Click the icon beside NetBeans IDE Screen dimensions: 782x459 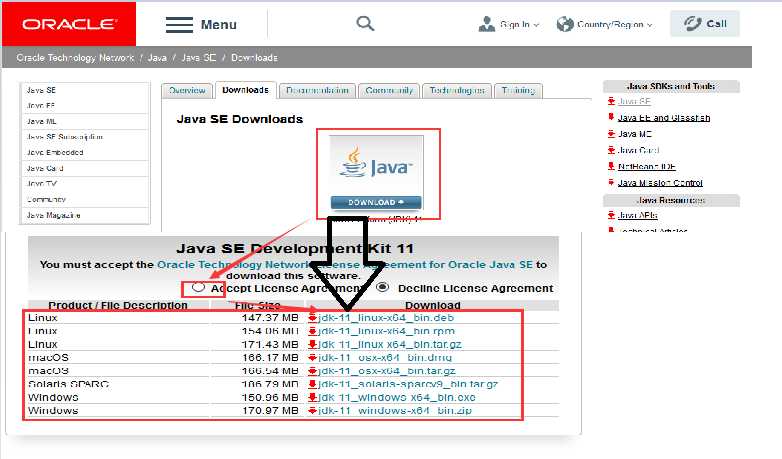tap(611, 166)
